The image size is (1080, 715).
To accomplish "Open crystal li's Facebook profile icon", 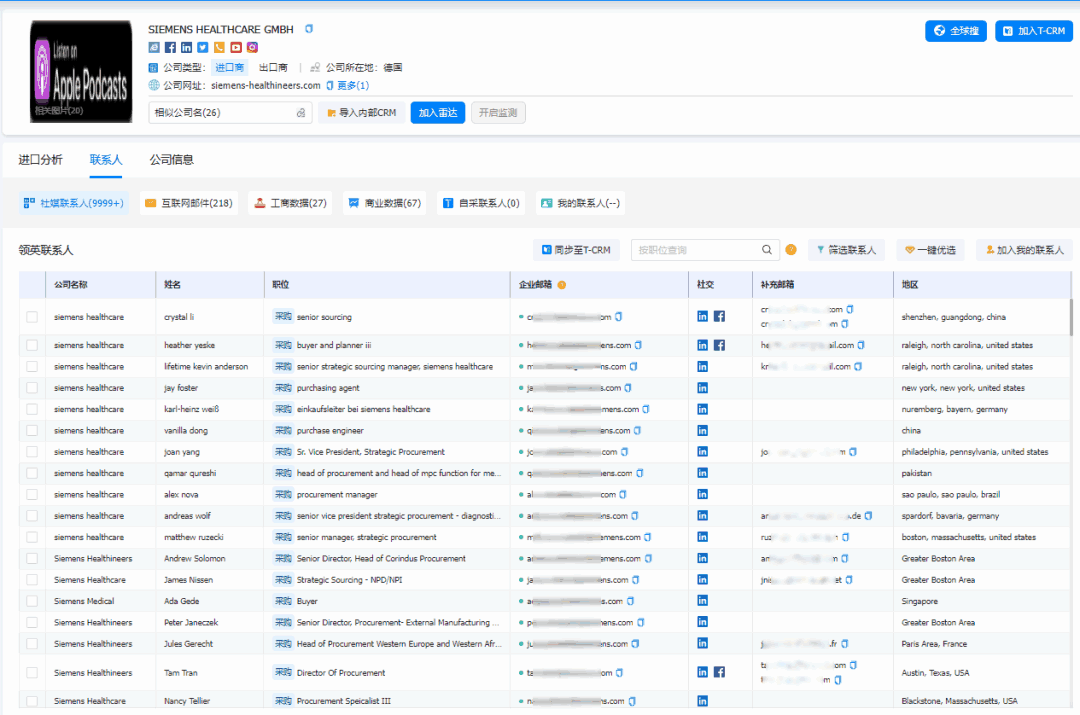I will pyautogui.click(x=719, y=317).
